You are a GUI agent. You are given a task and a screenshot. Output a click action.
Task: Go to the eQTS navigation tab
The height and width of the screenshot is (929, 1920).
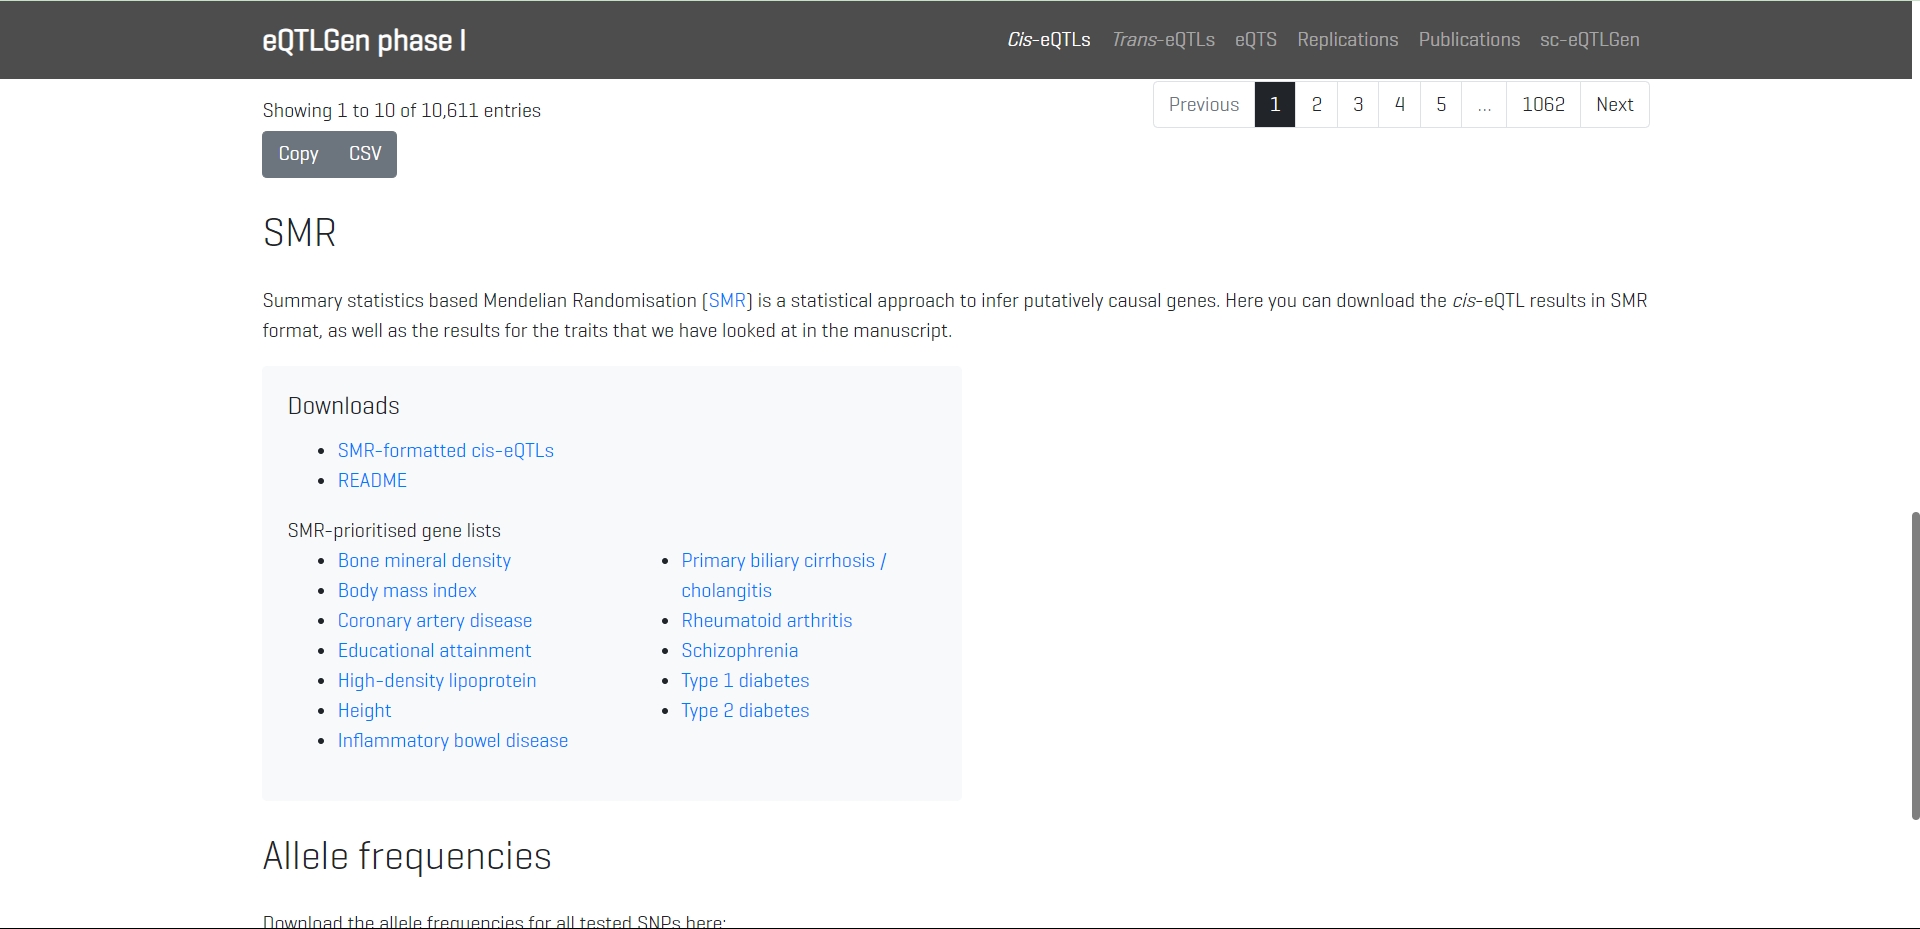click(1255, 40)
